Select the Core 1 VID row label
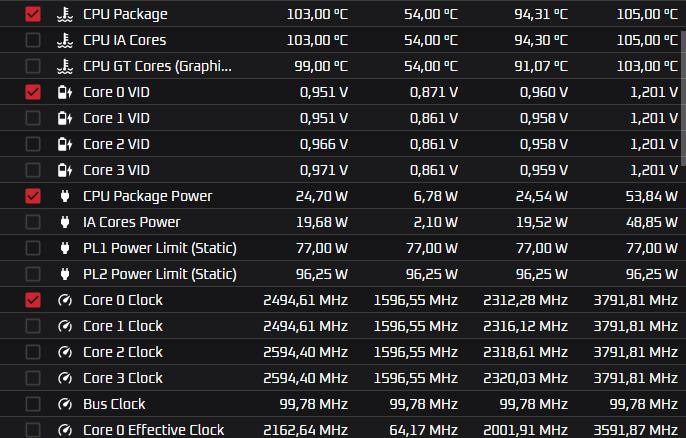Screen dimensions: 686x438 click(116, 118)
